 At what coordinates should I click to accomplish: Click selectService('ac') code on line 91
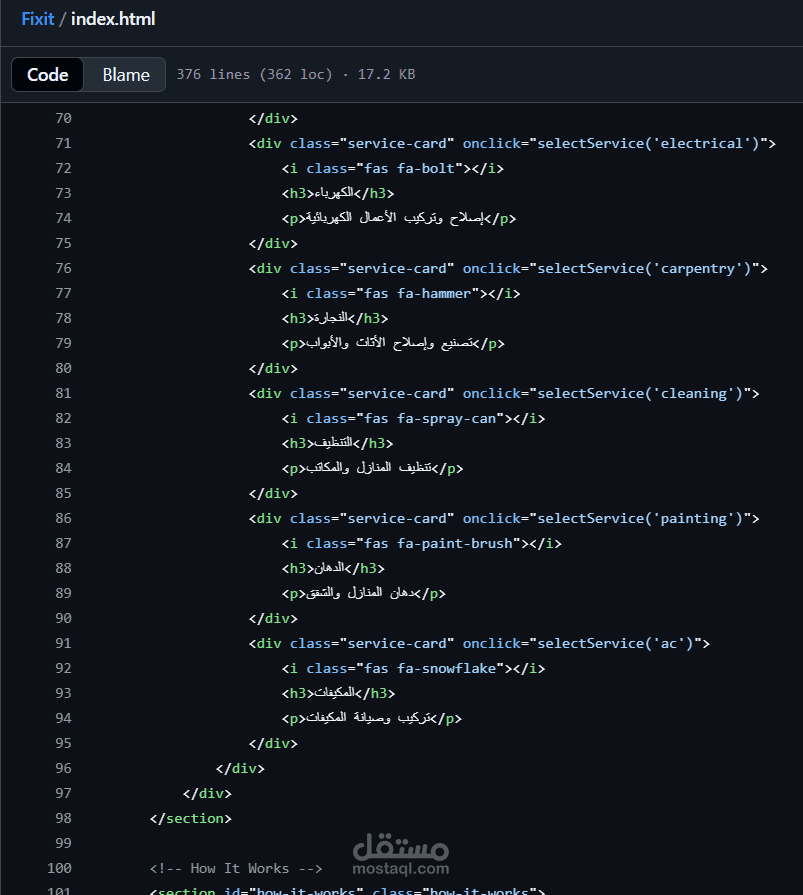[x=615, y=643]
